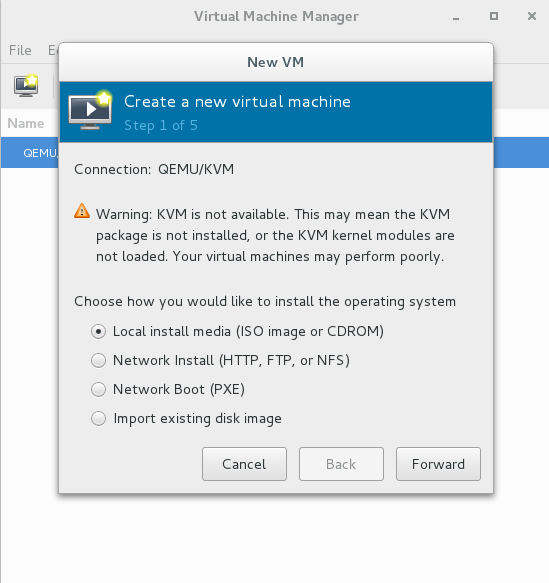Image resolution: width=549 pixels, height=583 pixels.
Task: Open the partially hidden Edit menu
Action: [x=53, y=50]
